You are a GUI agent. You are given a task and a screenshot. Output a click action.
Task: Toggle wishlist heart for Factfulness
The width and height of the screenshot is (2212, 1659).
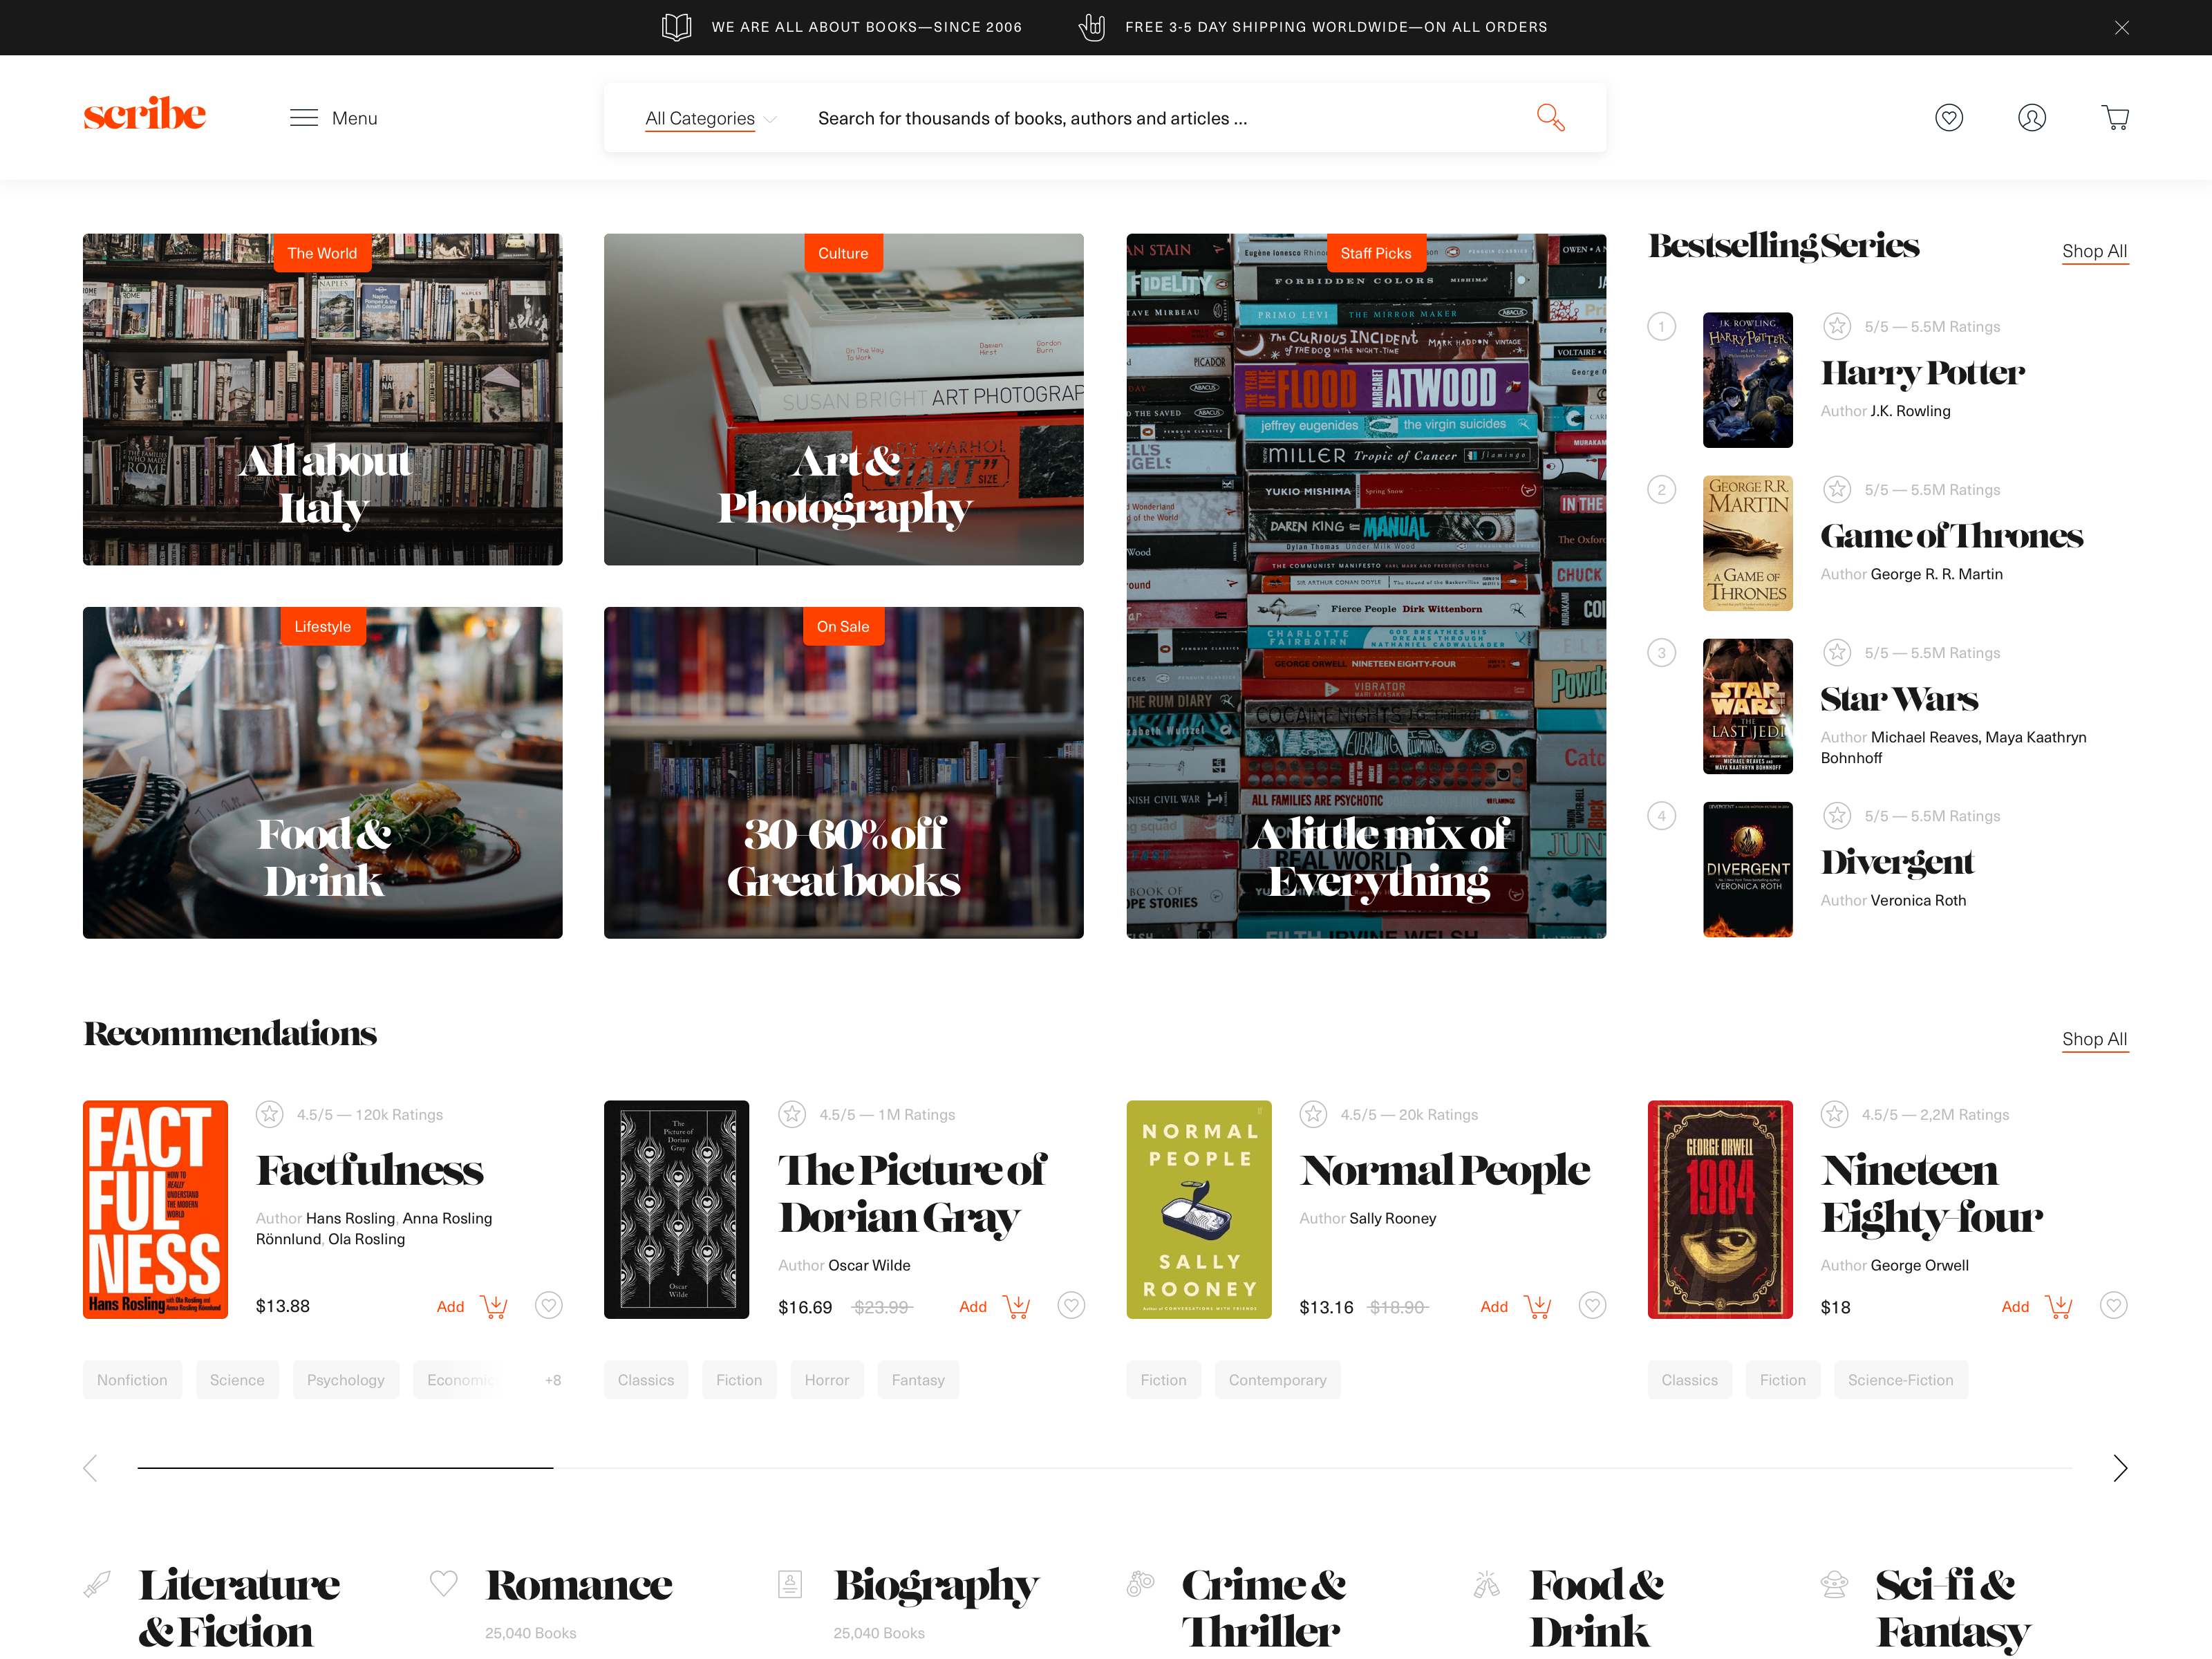point(549,1305)
